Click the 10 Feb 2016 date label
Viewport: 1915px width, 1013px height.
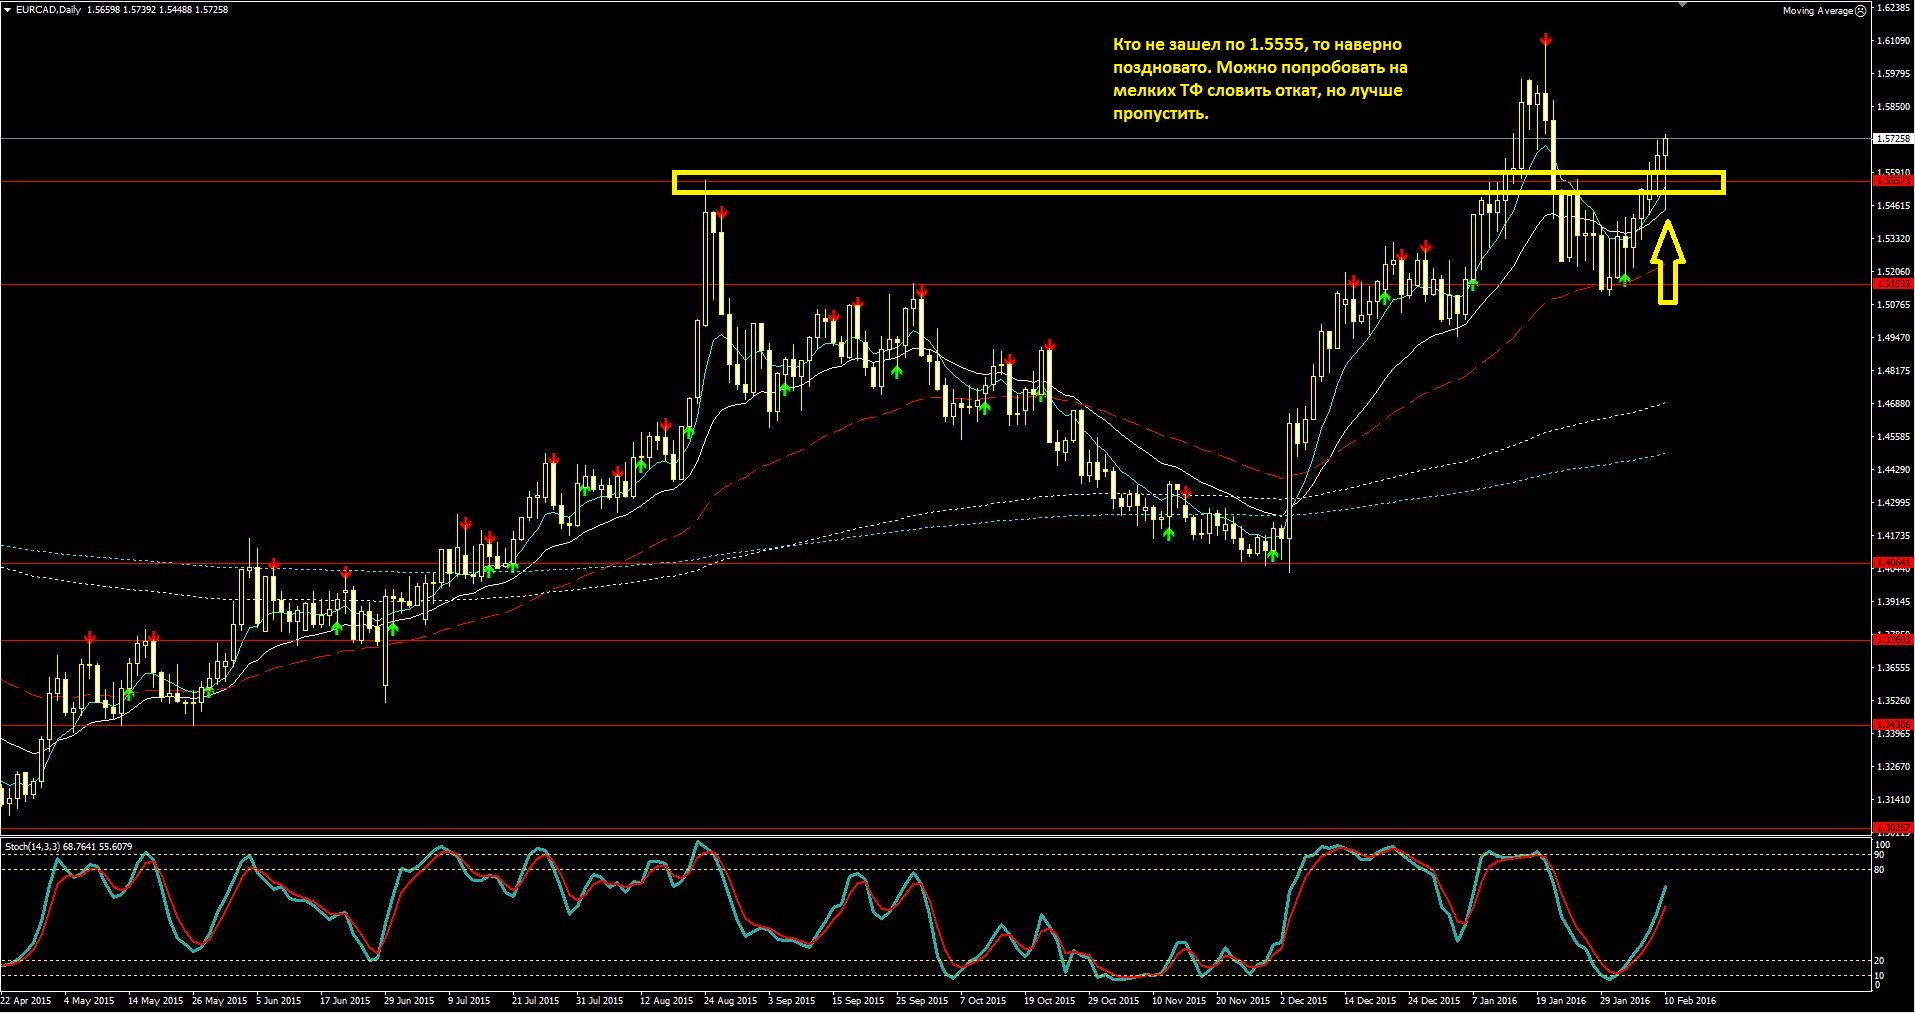coord(1690,1000)
